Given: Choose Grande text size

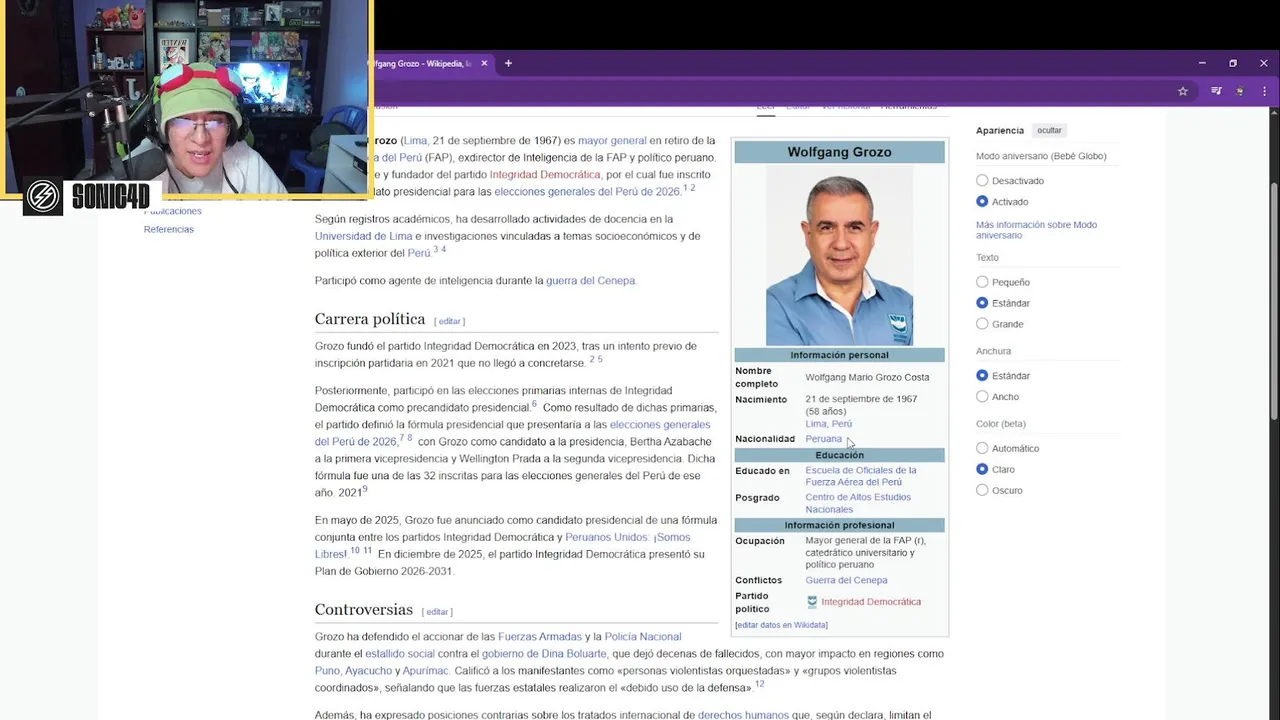Looking at the screenshot, I should tap(982, 324).
